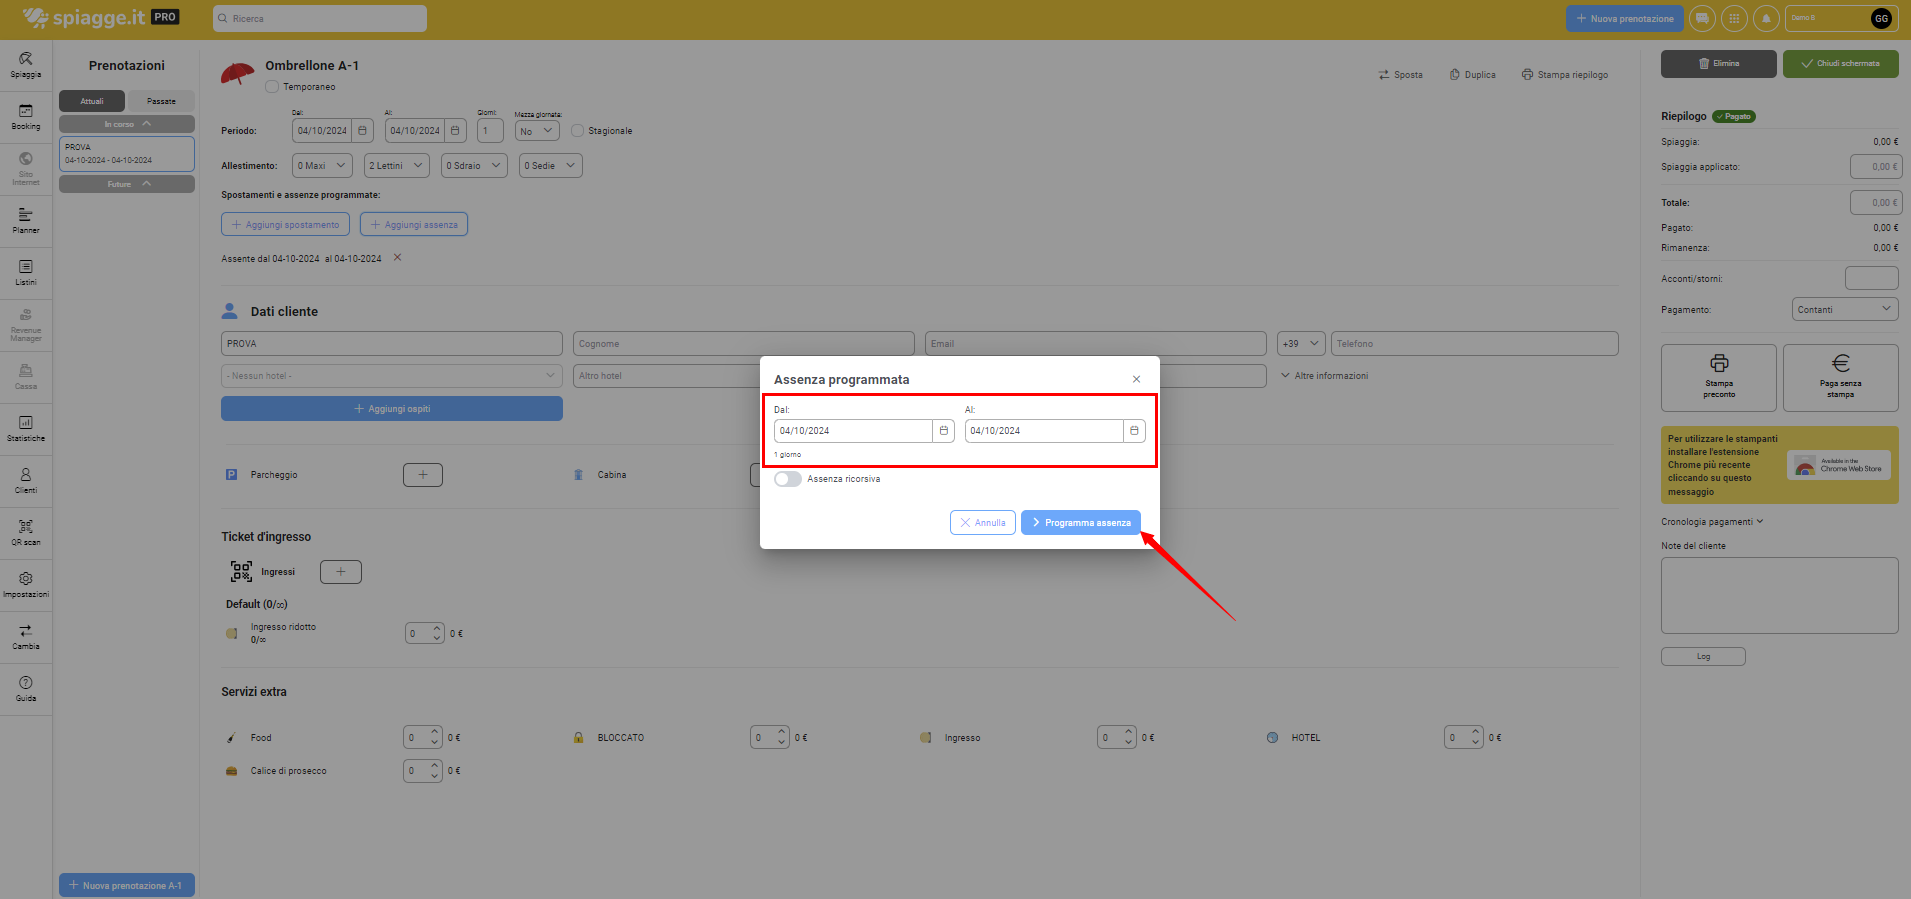The height and width of the screenshot is (899, 1911).
Task: Open calendar picker for the absence Dal date
Action: pos(943,431)
